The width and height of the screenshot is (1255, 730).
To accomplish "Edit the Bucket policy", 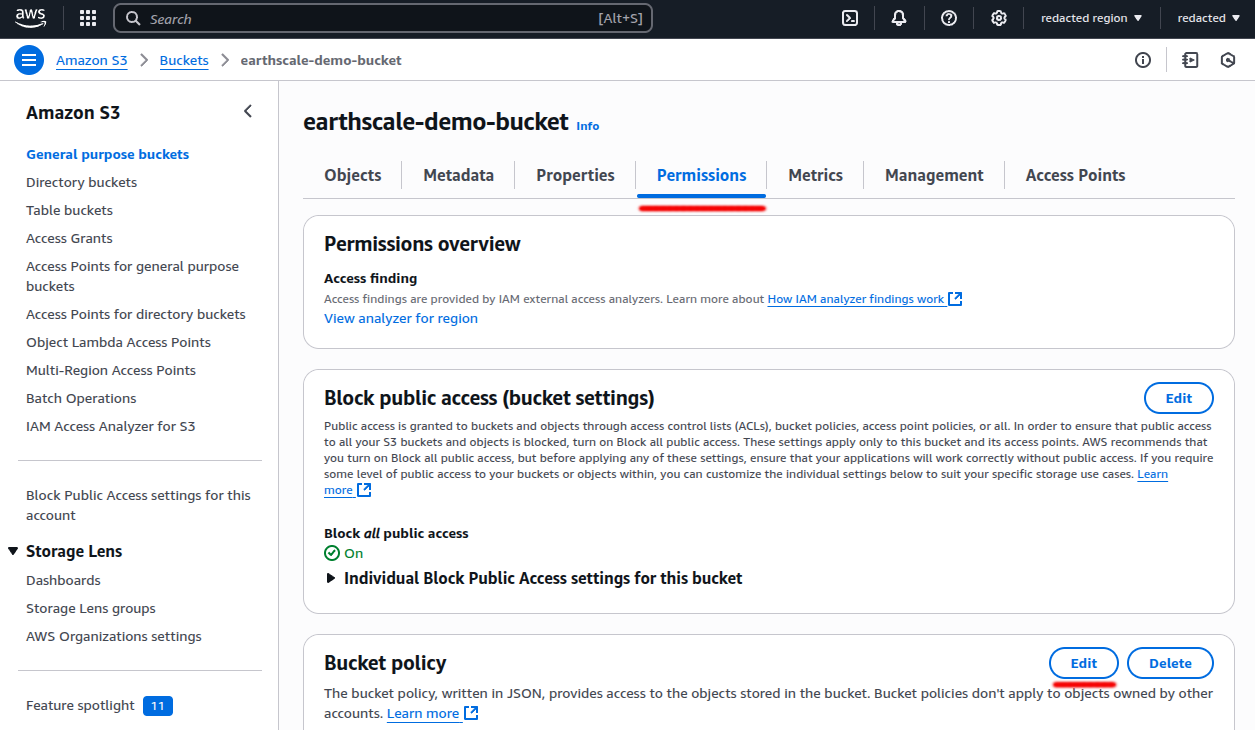I will click(1084, 663).
